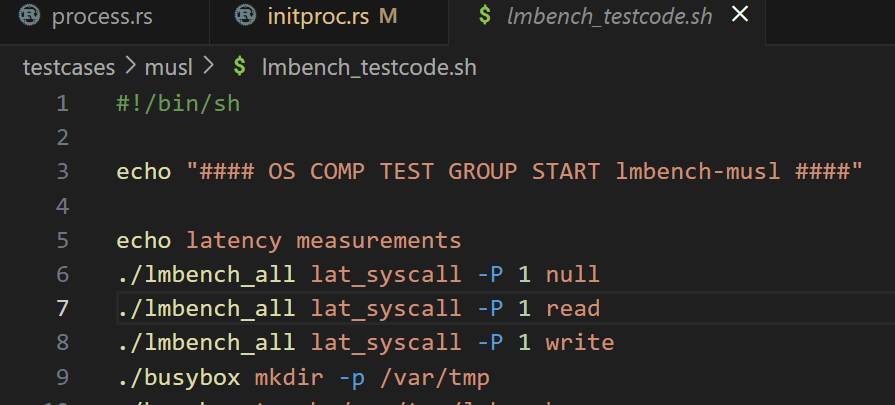895x405 pixels.
Task: Open the musl breadcrumb folder
Action: [x=169, y=68]
